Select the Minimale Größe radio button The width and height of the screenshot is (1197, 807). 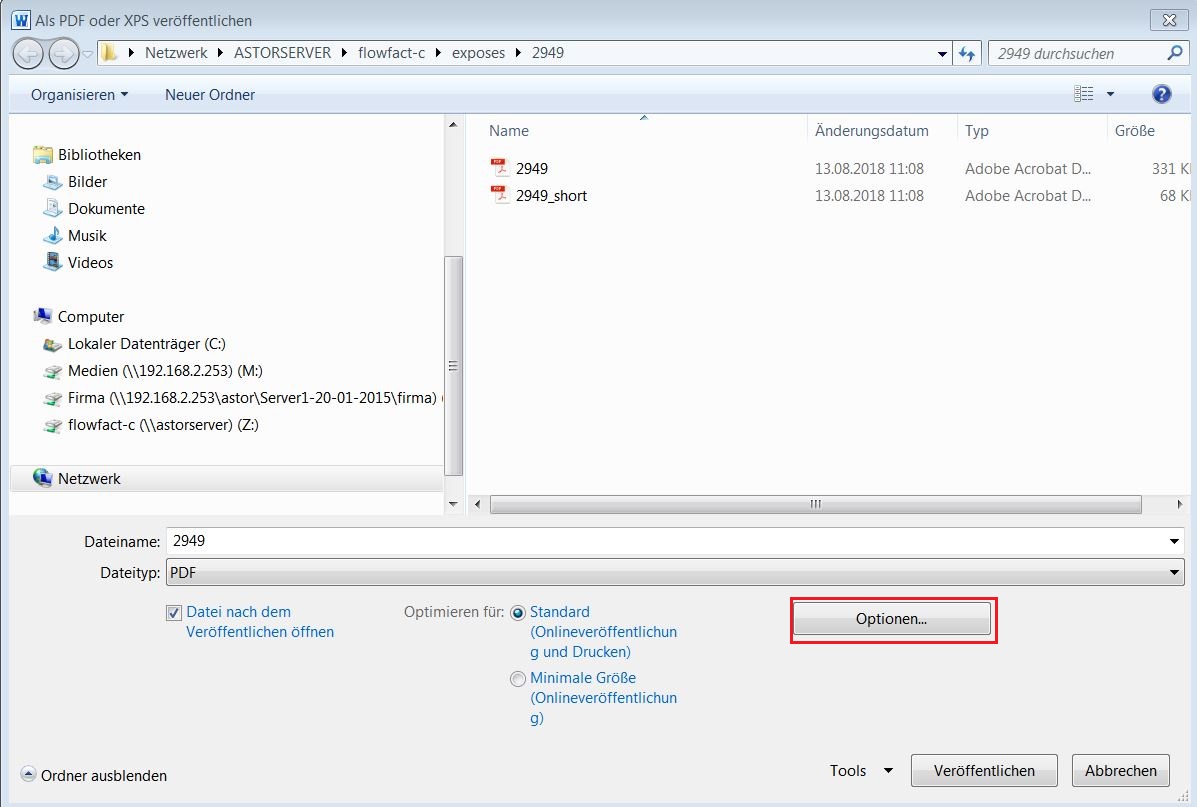[x=518, y=679]
